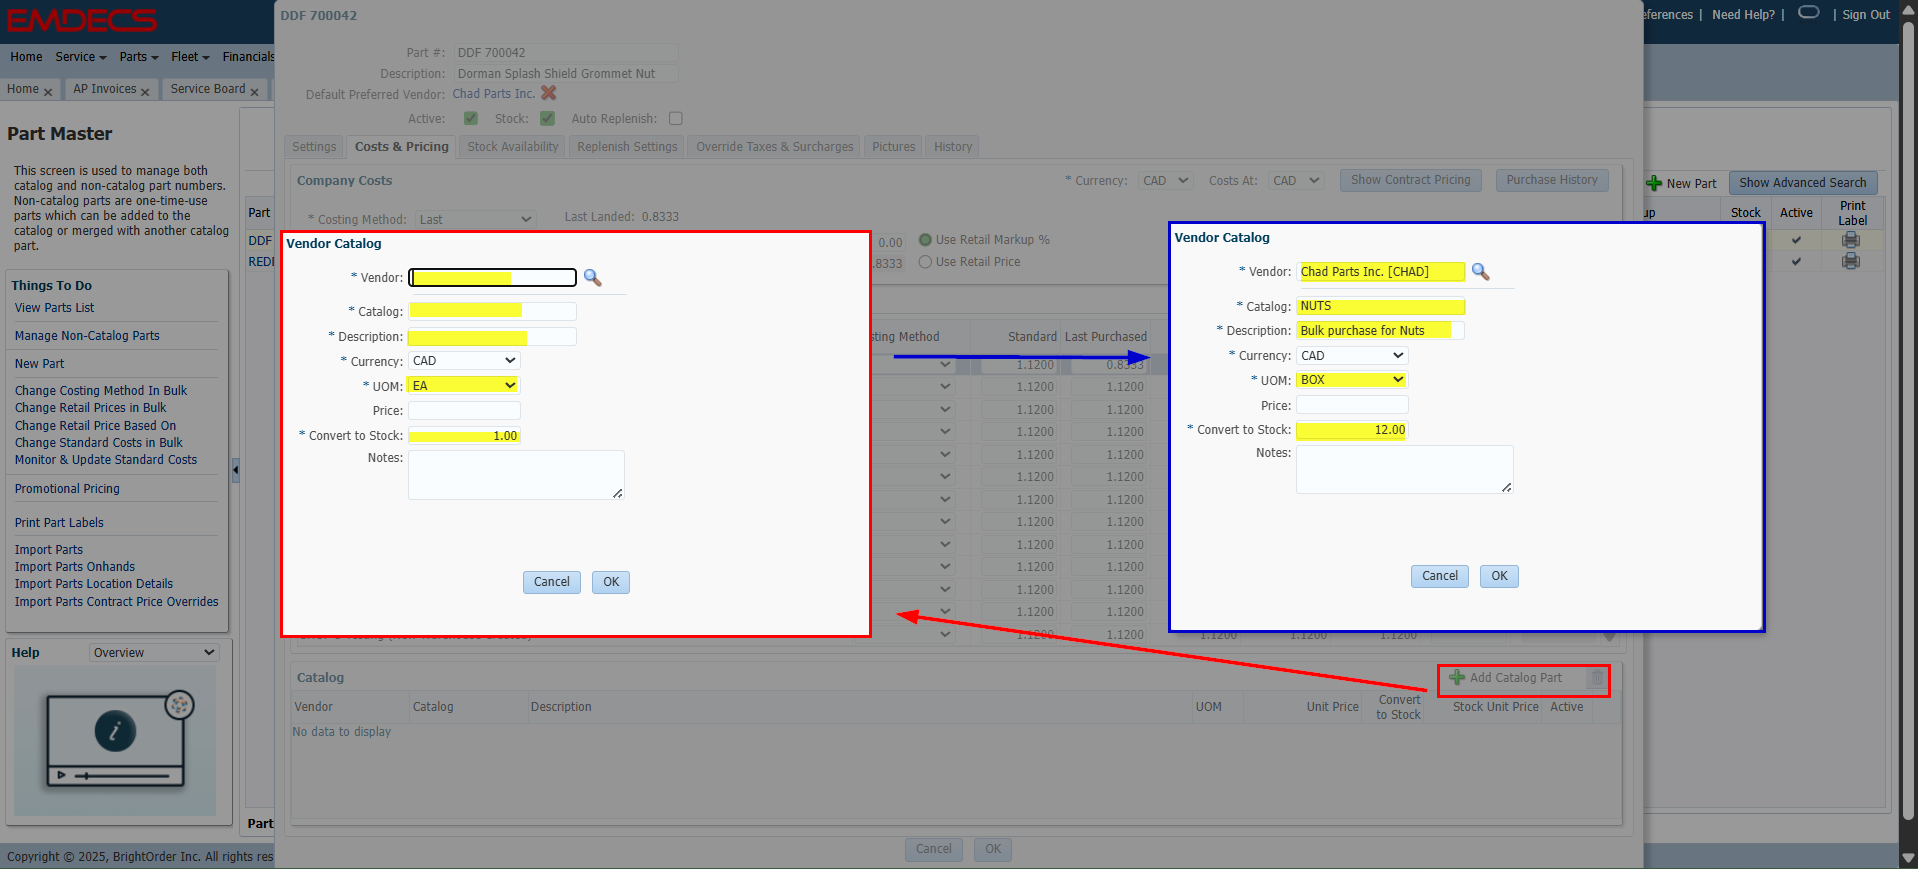The height and width of the screenshot is (869, 1918).
Task: Expand the Help Overview dropdown
Action: point(153,653)
